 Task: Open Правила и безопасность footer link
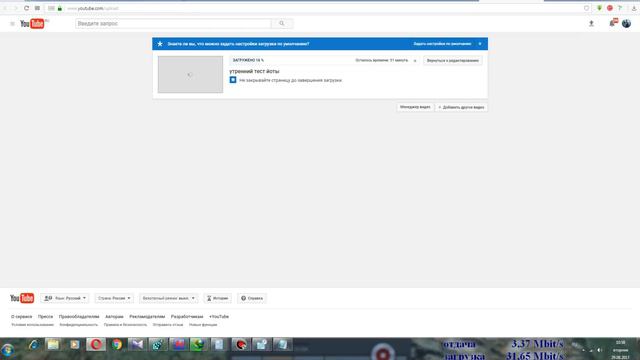click(125, 325)
